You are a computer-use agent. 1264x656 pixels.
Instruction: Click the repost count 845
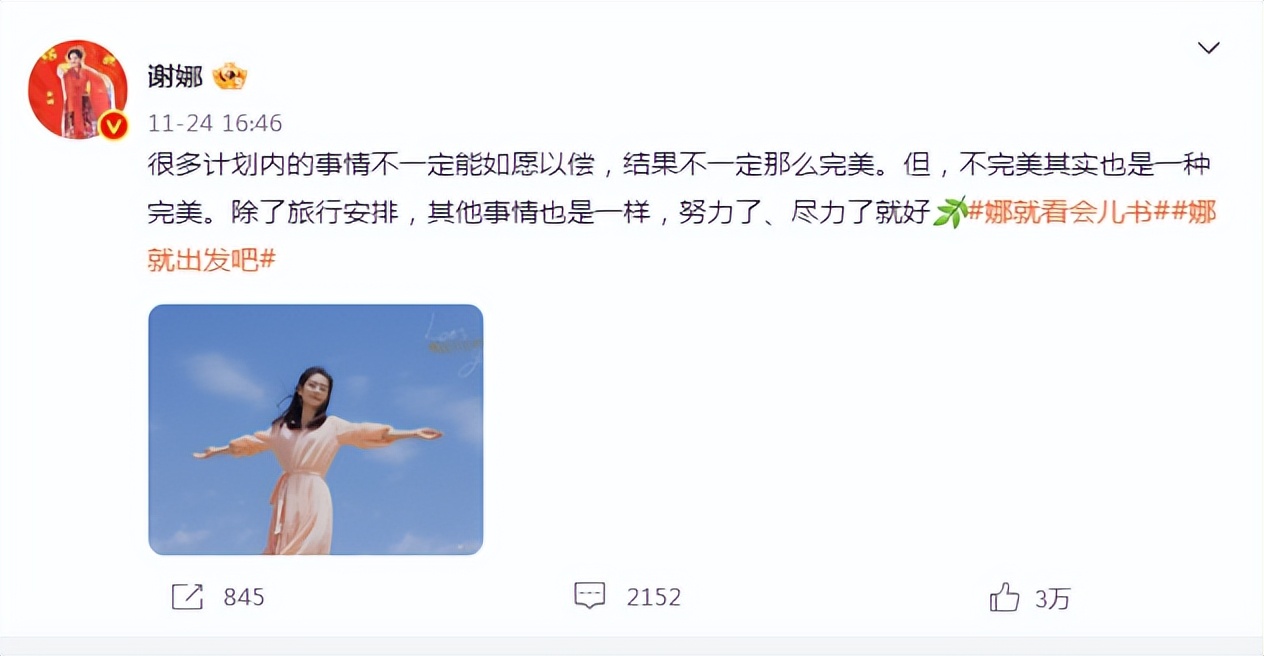pos(244,598)
